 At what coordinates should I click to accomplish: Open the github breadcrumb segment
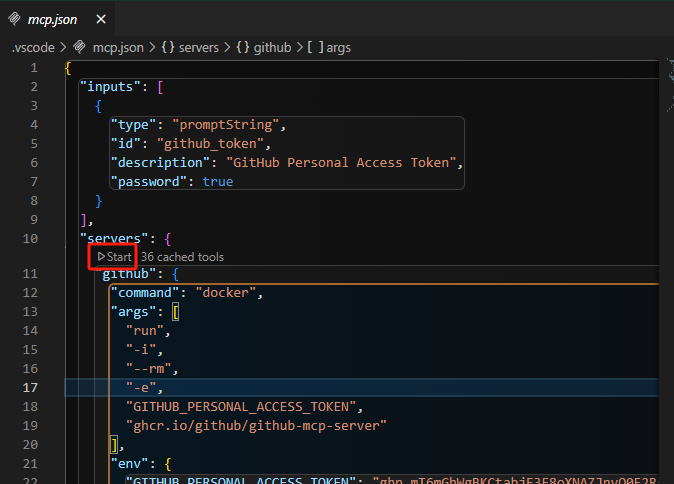(x=273, y=47)
